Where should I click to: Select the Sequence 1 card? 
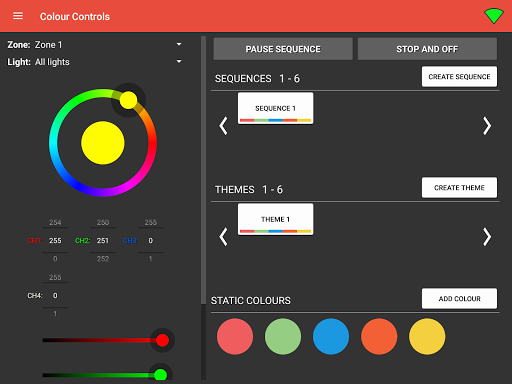(275, 108)
